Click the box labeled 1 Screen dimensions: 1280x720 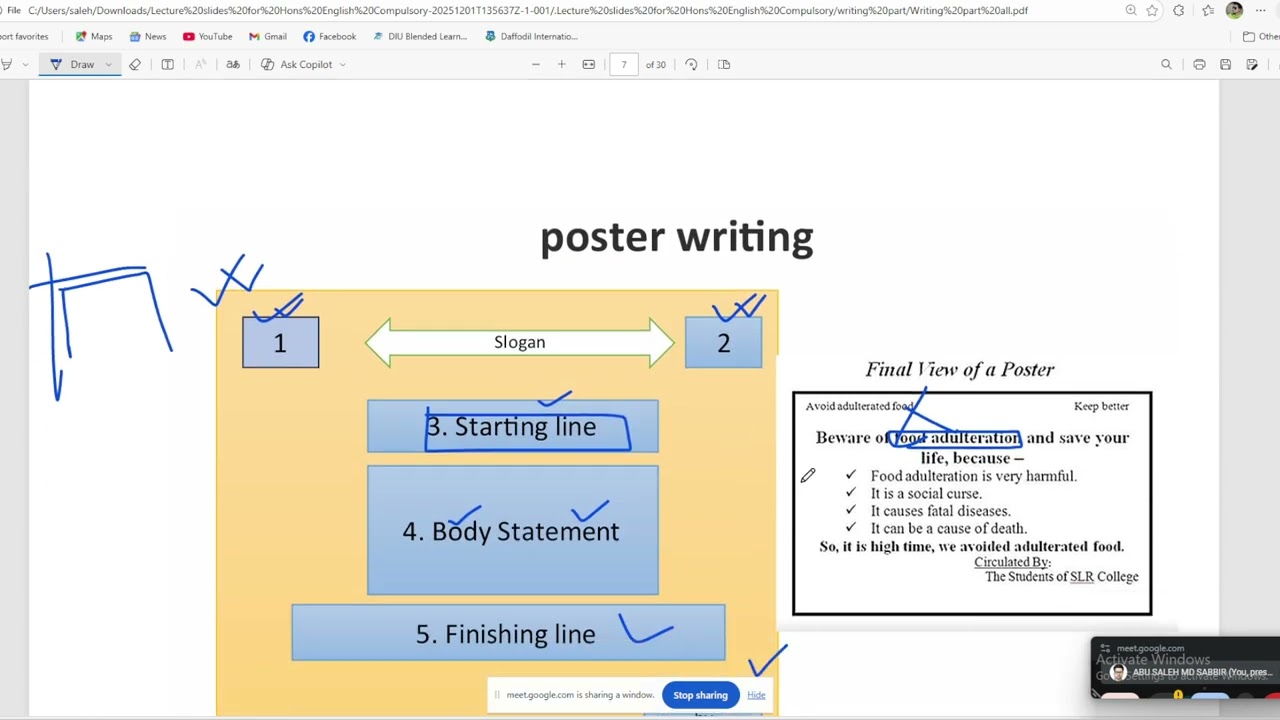click(x=280, y=342)
